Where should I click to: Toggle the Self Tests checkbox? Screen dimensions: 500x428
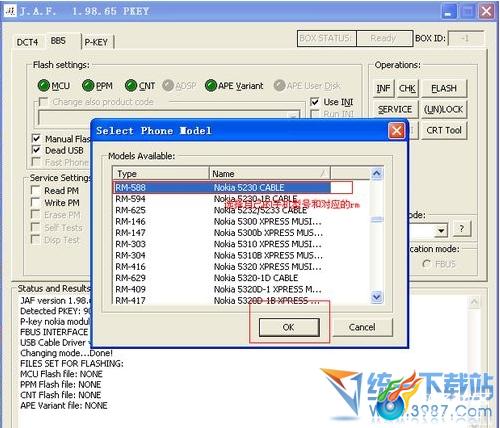coord(35,227)
